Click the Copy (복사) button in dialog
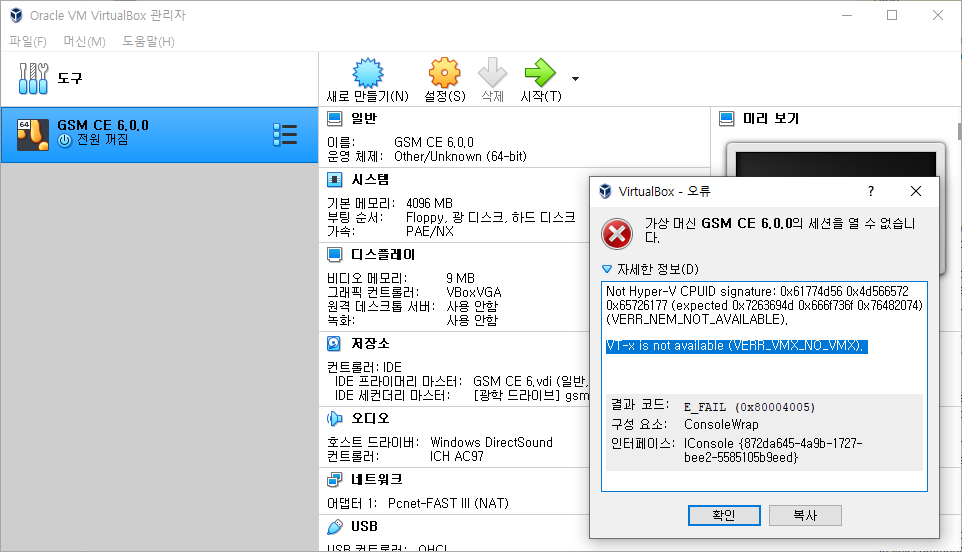 click(805, 515)
